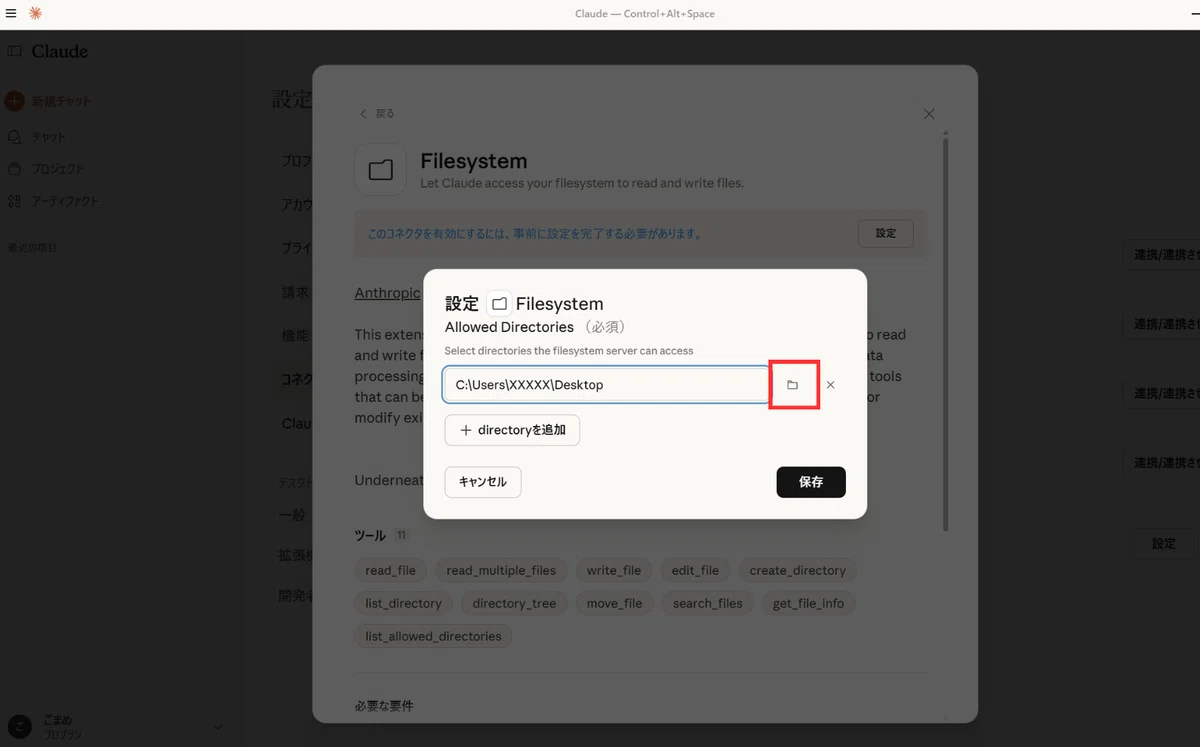Open the 請求 settings section
The height and width of the screenshot is (747, 1200).
[x=295, y=292]
